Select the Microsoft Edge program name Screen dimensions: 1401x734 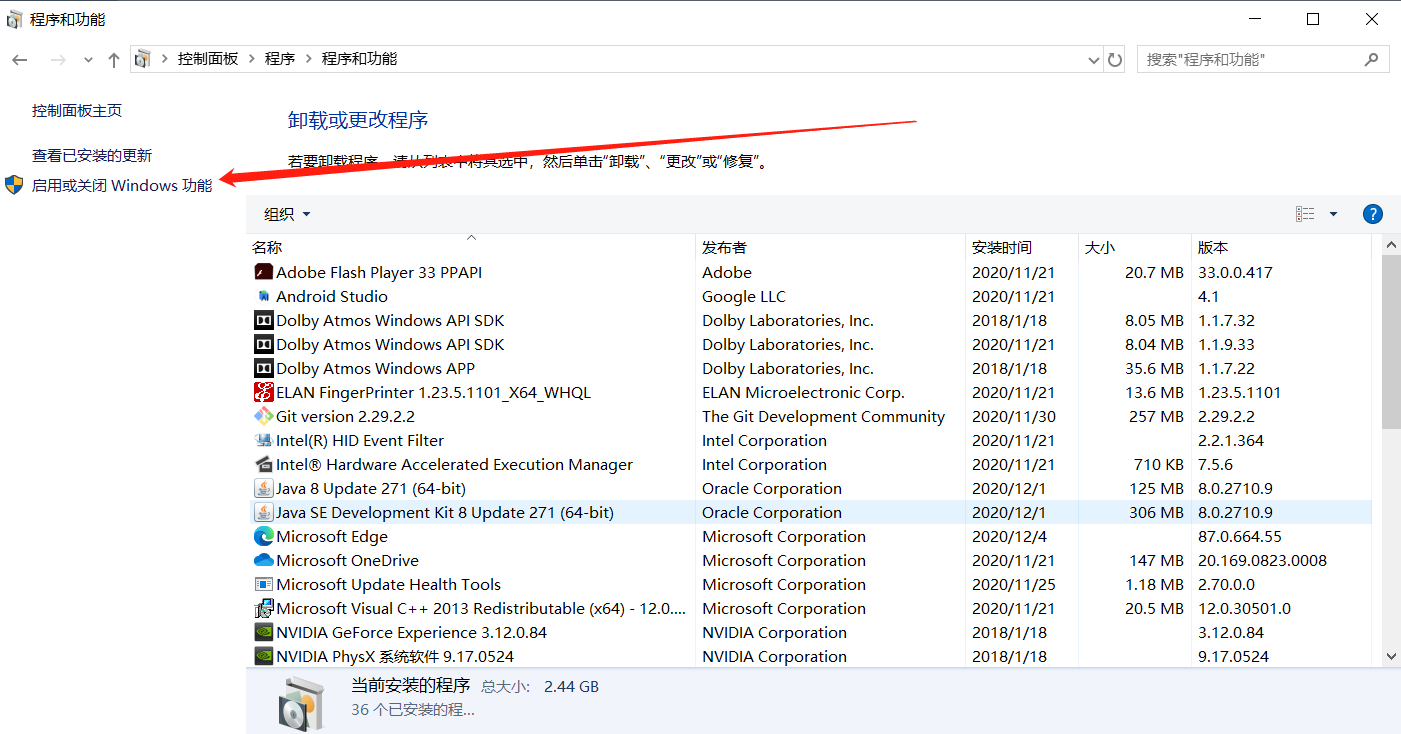tap(332, 536)
